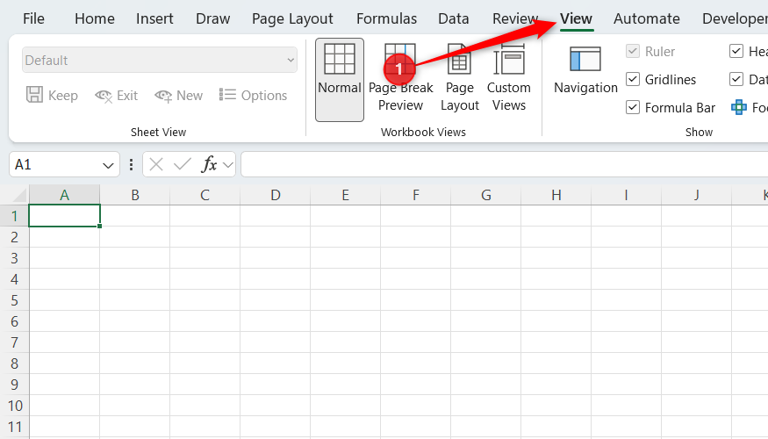The image size is (768, 439).
Task: Switch to the Developer tab
Action: tap(734, 19)
